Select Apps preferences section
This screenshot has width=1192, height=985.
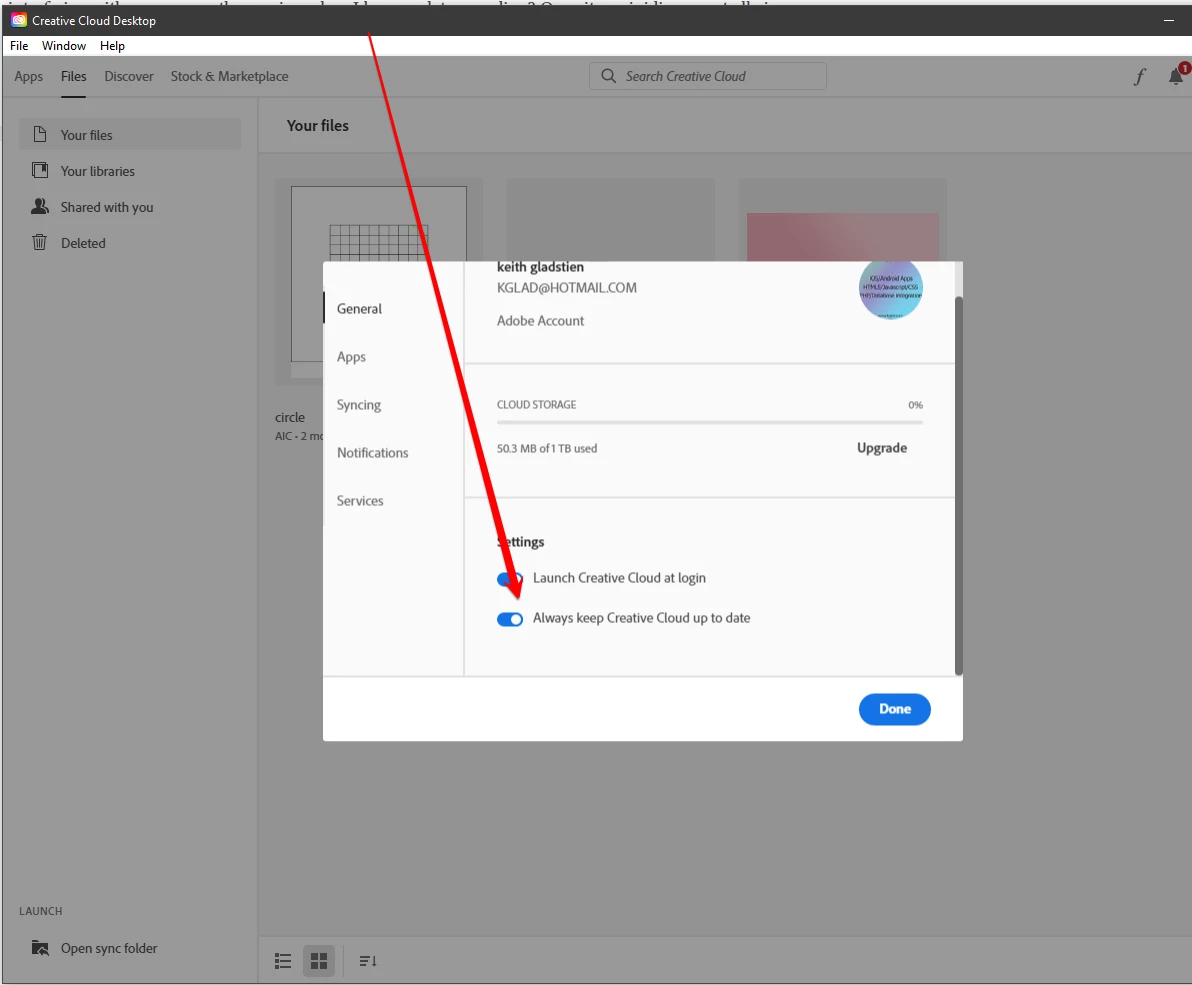coord(351,356)
